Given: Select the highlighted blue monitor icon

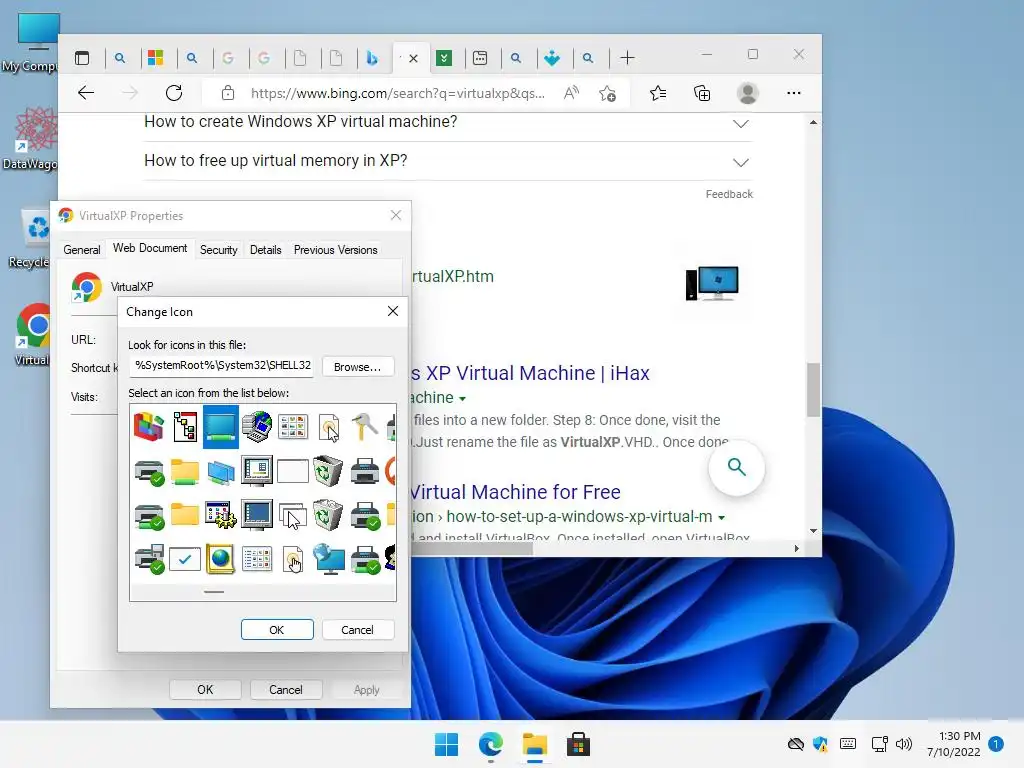Looking at the screenshot, I should tap(221, 426).
